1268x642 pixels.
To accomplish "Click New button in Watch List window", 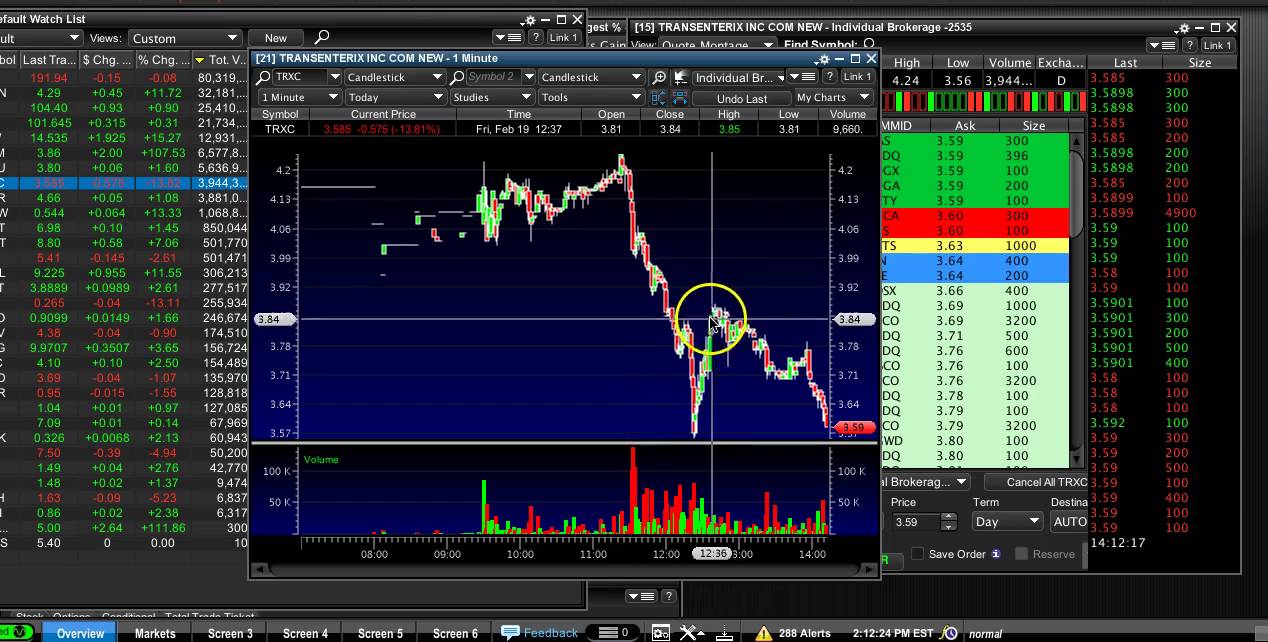I will tap(276, 38).
